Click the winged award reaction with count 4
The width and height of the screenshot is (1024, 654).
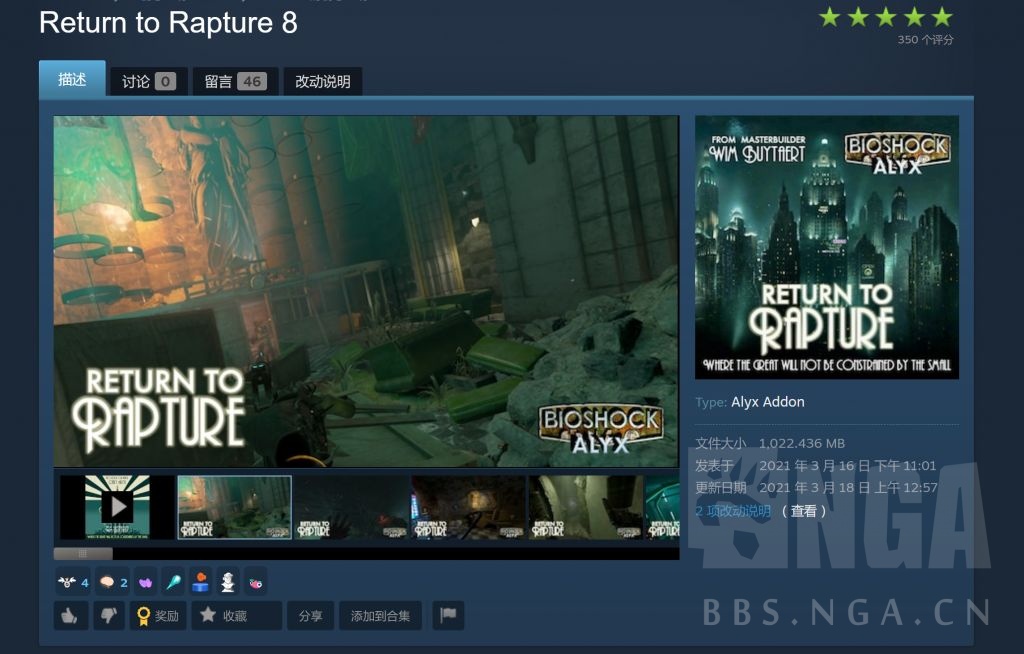point(73,582)
